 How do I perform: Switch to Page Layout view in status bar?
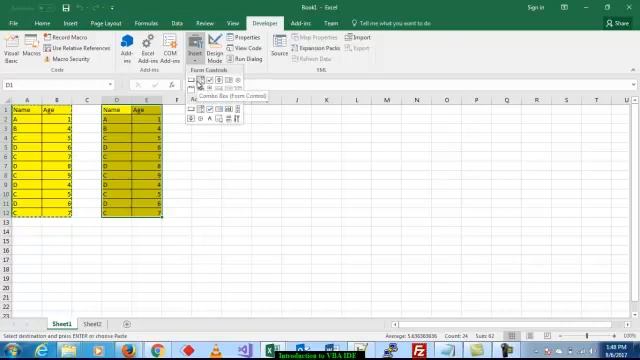pos(530,336)
